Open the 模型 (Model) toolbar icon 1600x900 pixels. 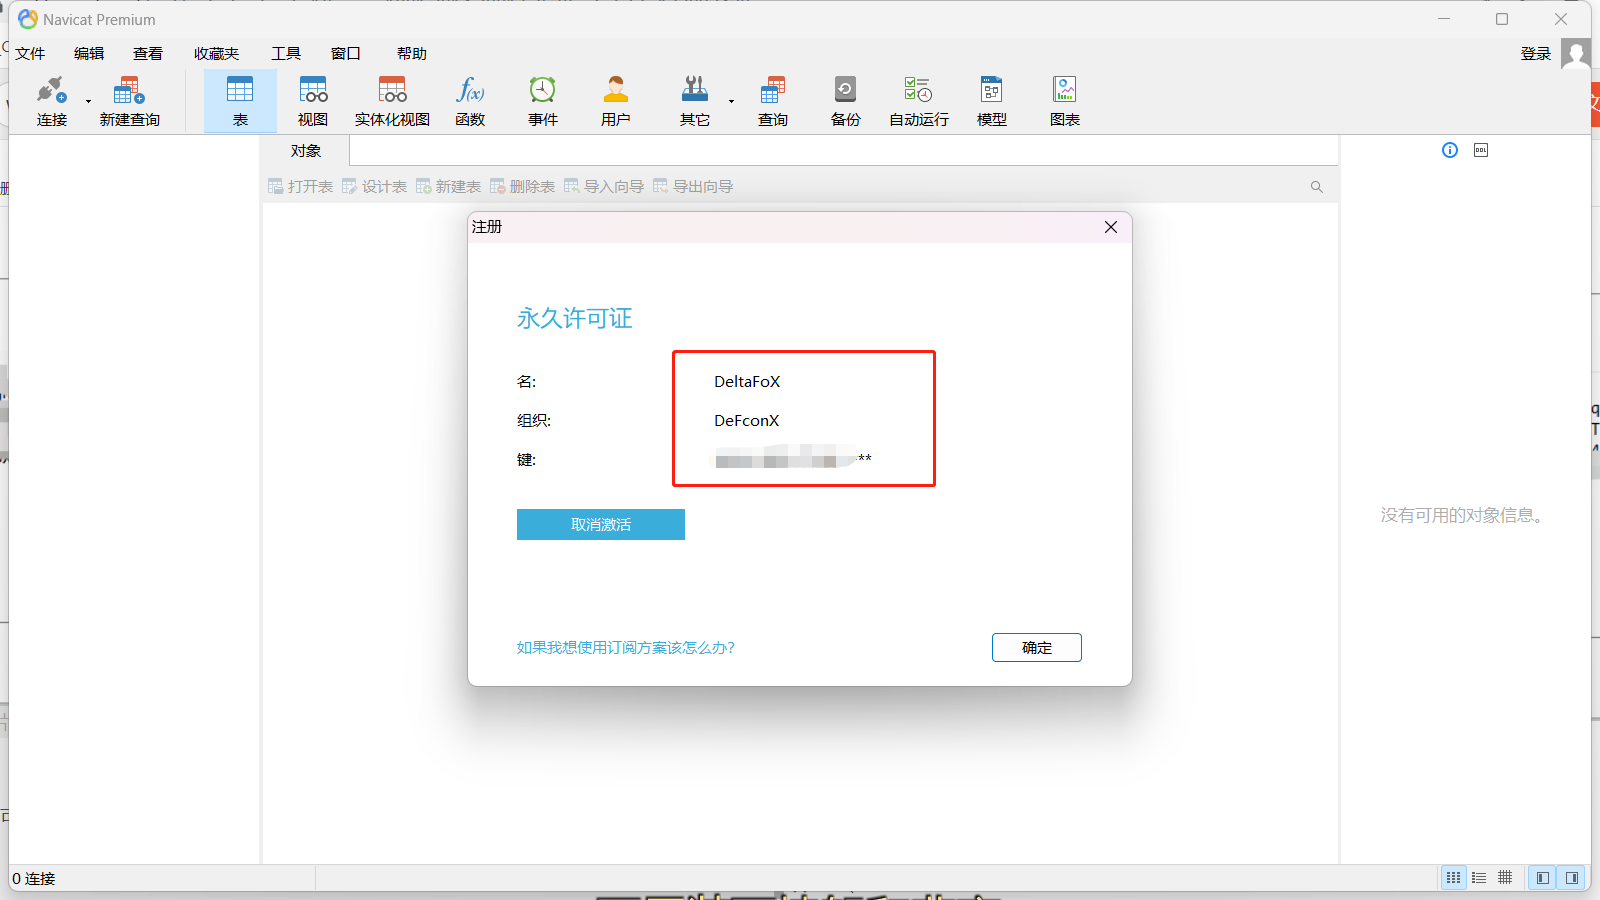[x=992, y=101]
